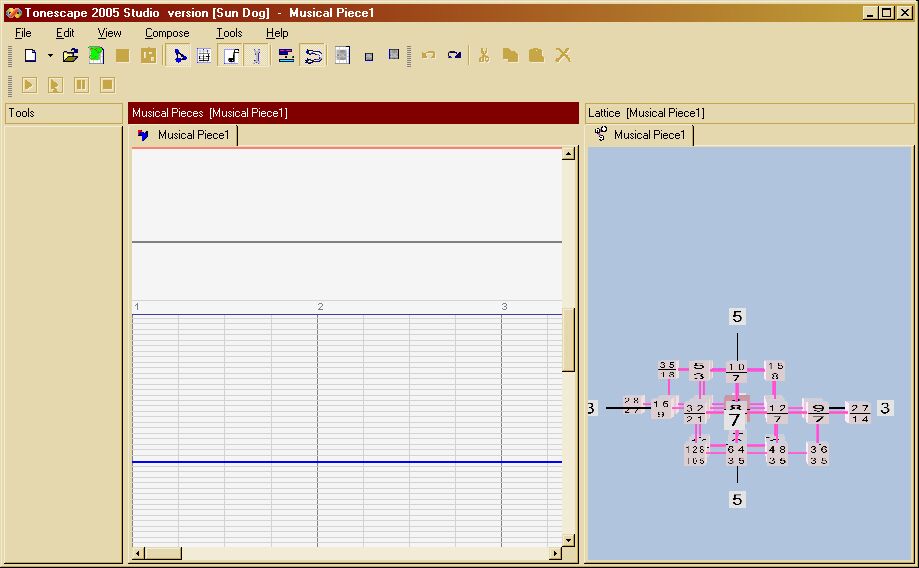Click the Copy icon
Viewport: 919px width, 568px height.
click(510, 56)
